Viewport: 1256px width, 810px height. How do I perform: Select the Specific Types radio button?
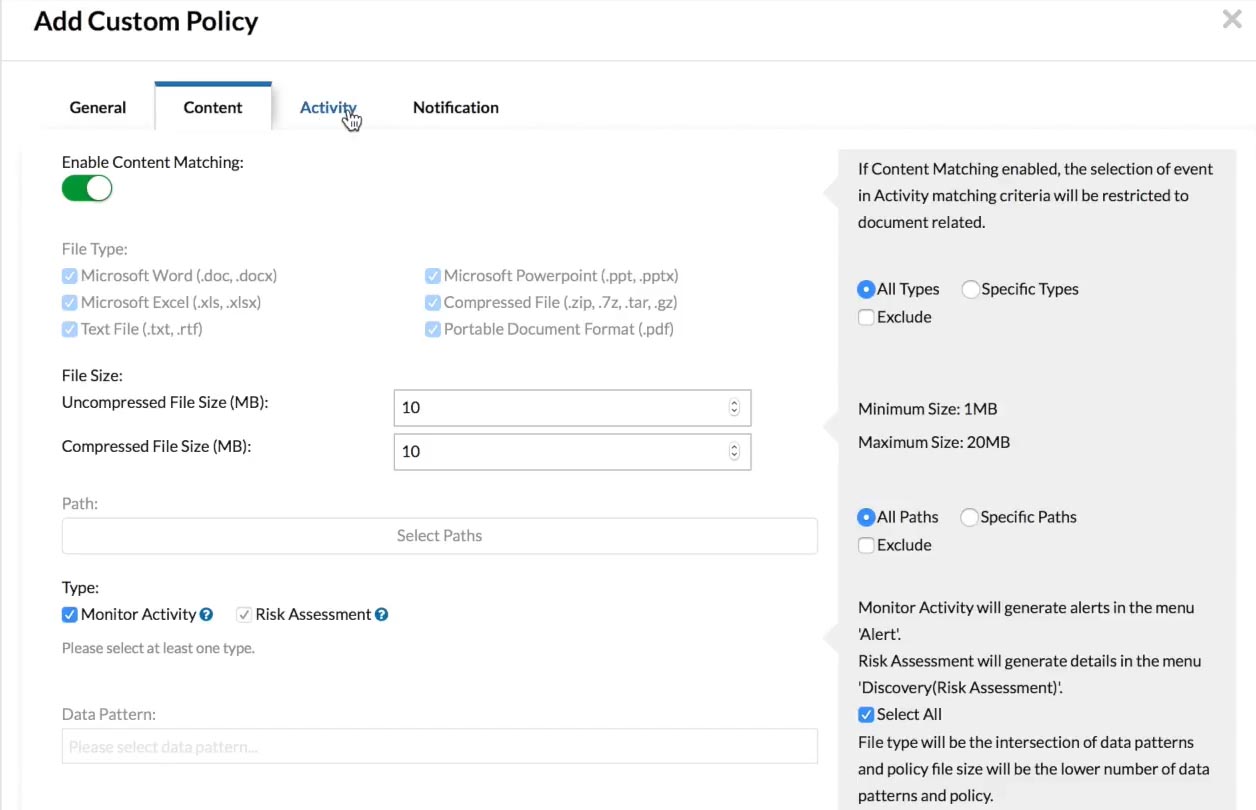[970, 290]
